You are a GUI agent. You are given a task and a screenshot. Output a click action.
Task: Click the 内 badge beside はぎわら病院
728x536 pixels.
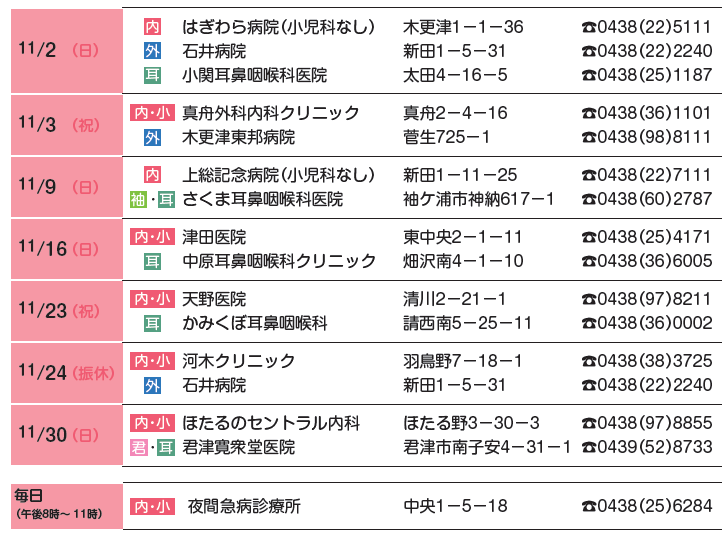tap(152, 27)
